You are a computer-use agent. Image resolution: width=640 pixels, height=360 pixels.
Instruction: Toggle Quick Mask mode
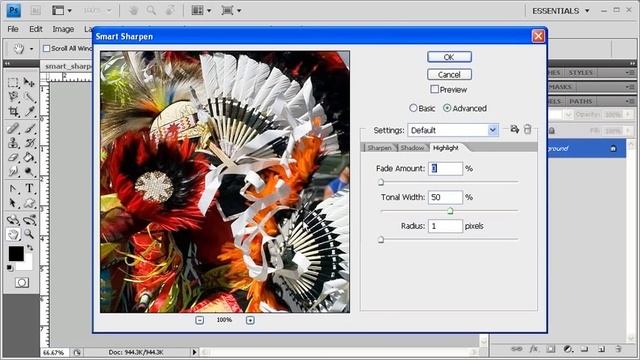22,282
